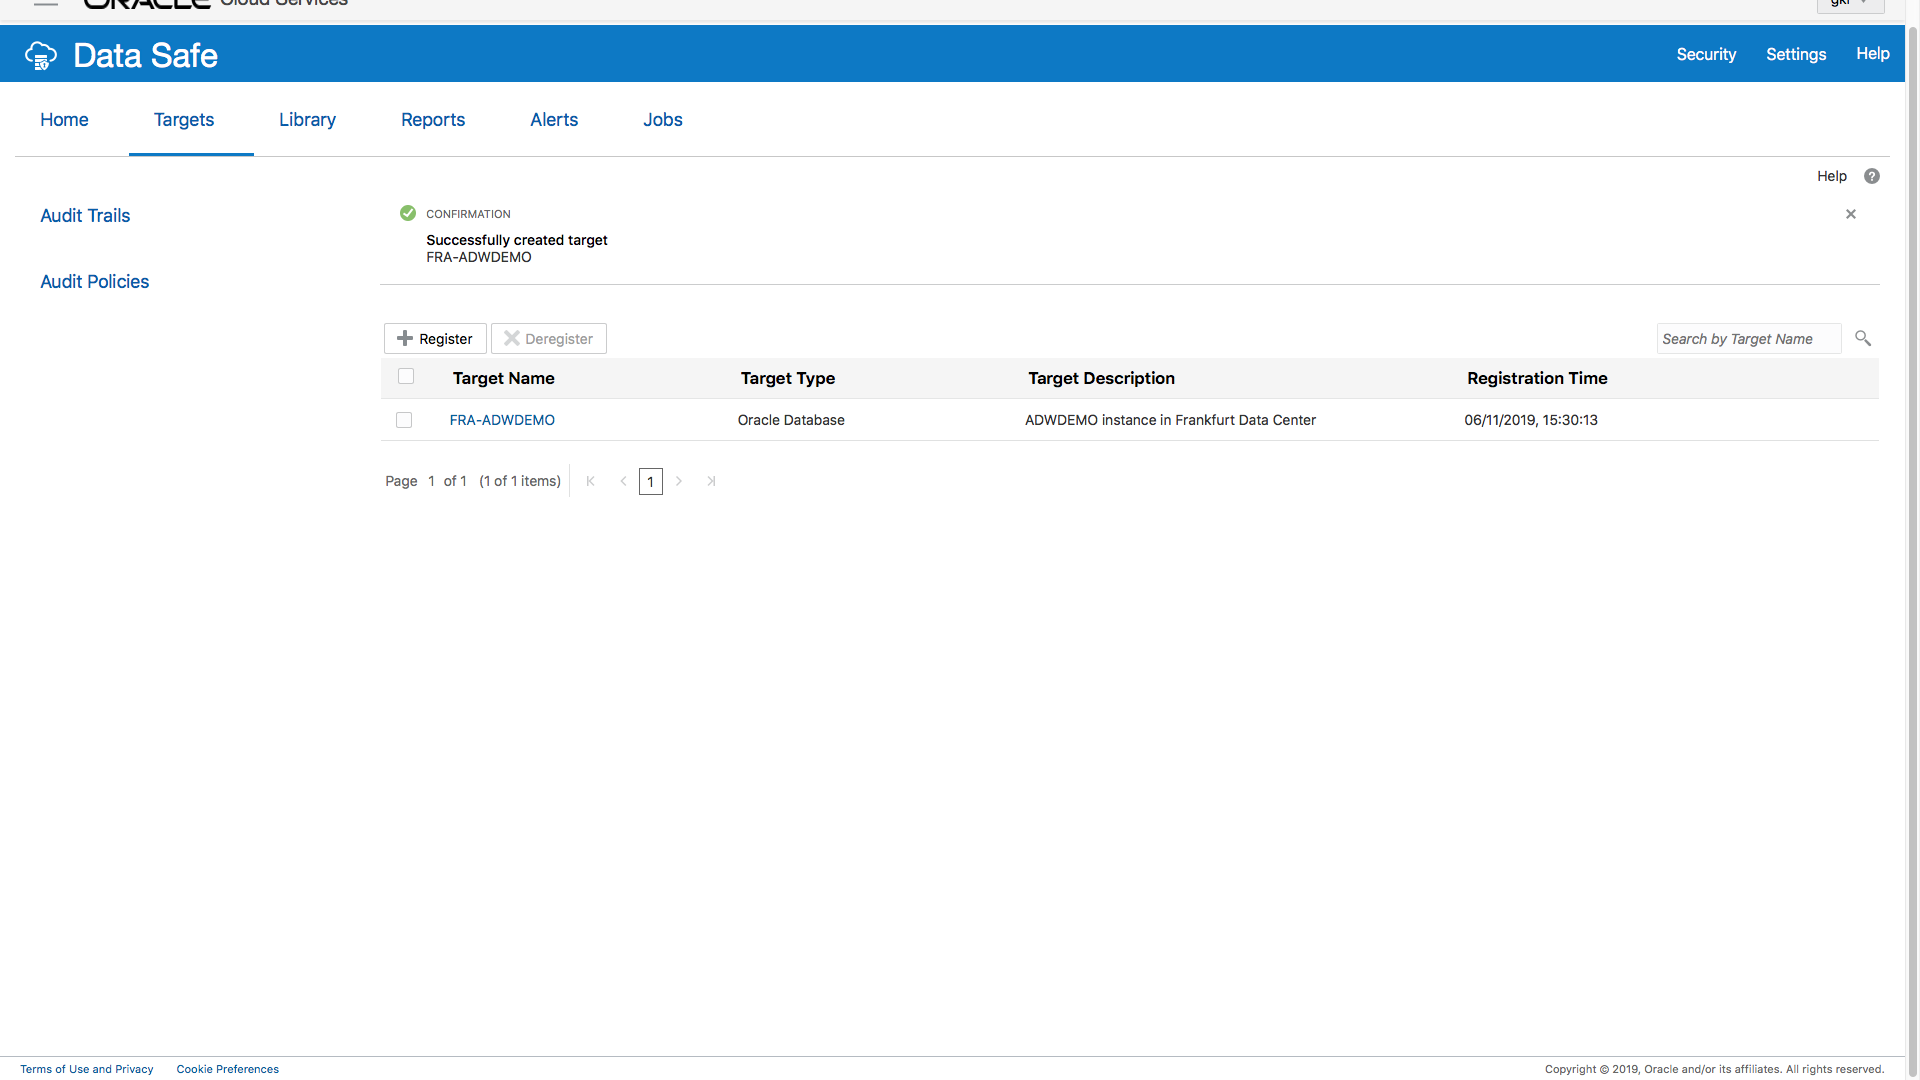Image resolution: width=1920 pixels, height=1080 pixels.
Task: Click the search magnifier icon
Action: tap(1862, 338)
